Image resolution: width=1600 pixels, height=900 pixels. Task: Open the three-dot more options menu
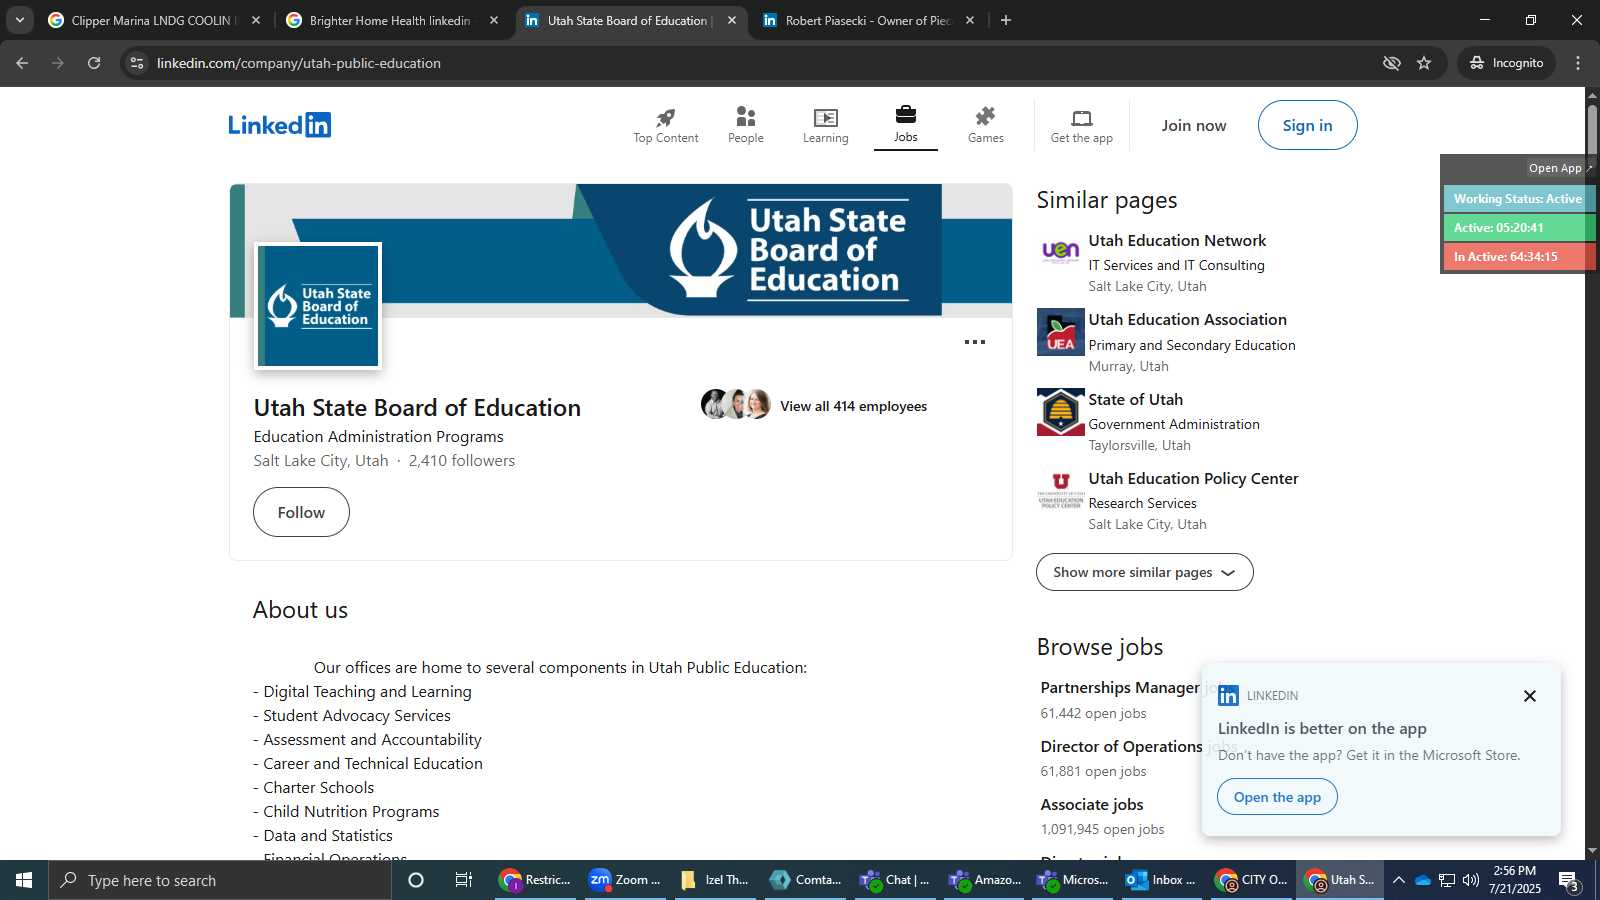pyautogui.click(x=974, y=342)
